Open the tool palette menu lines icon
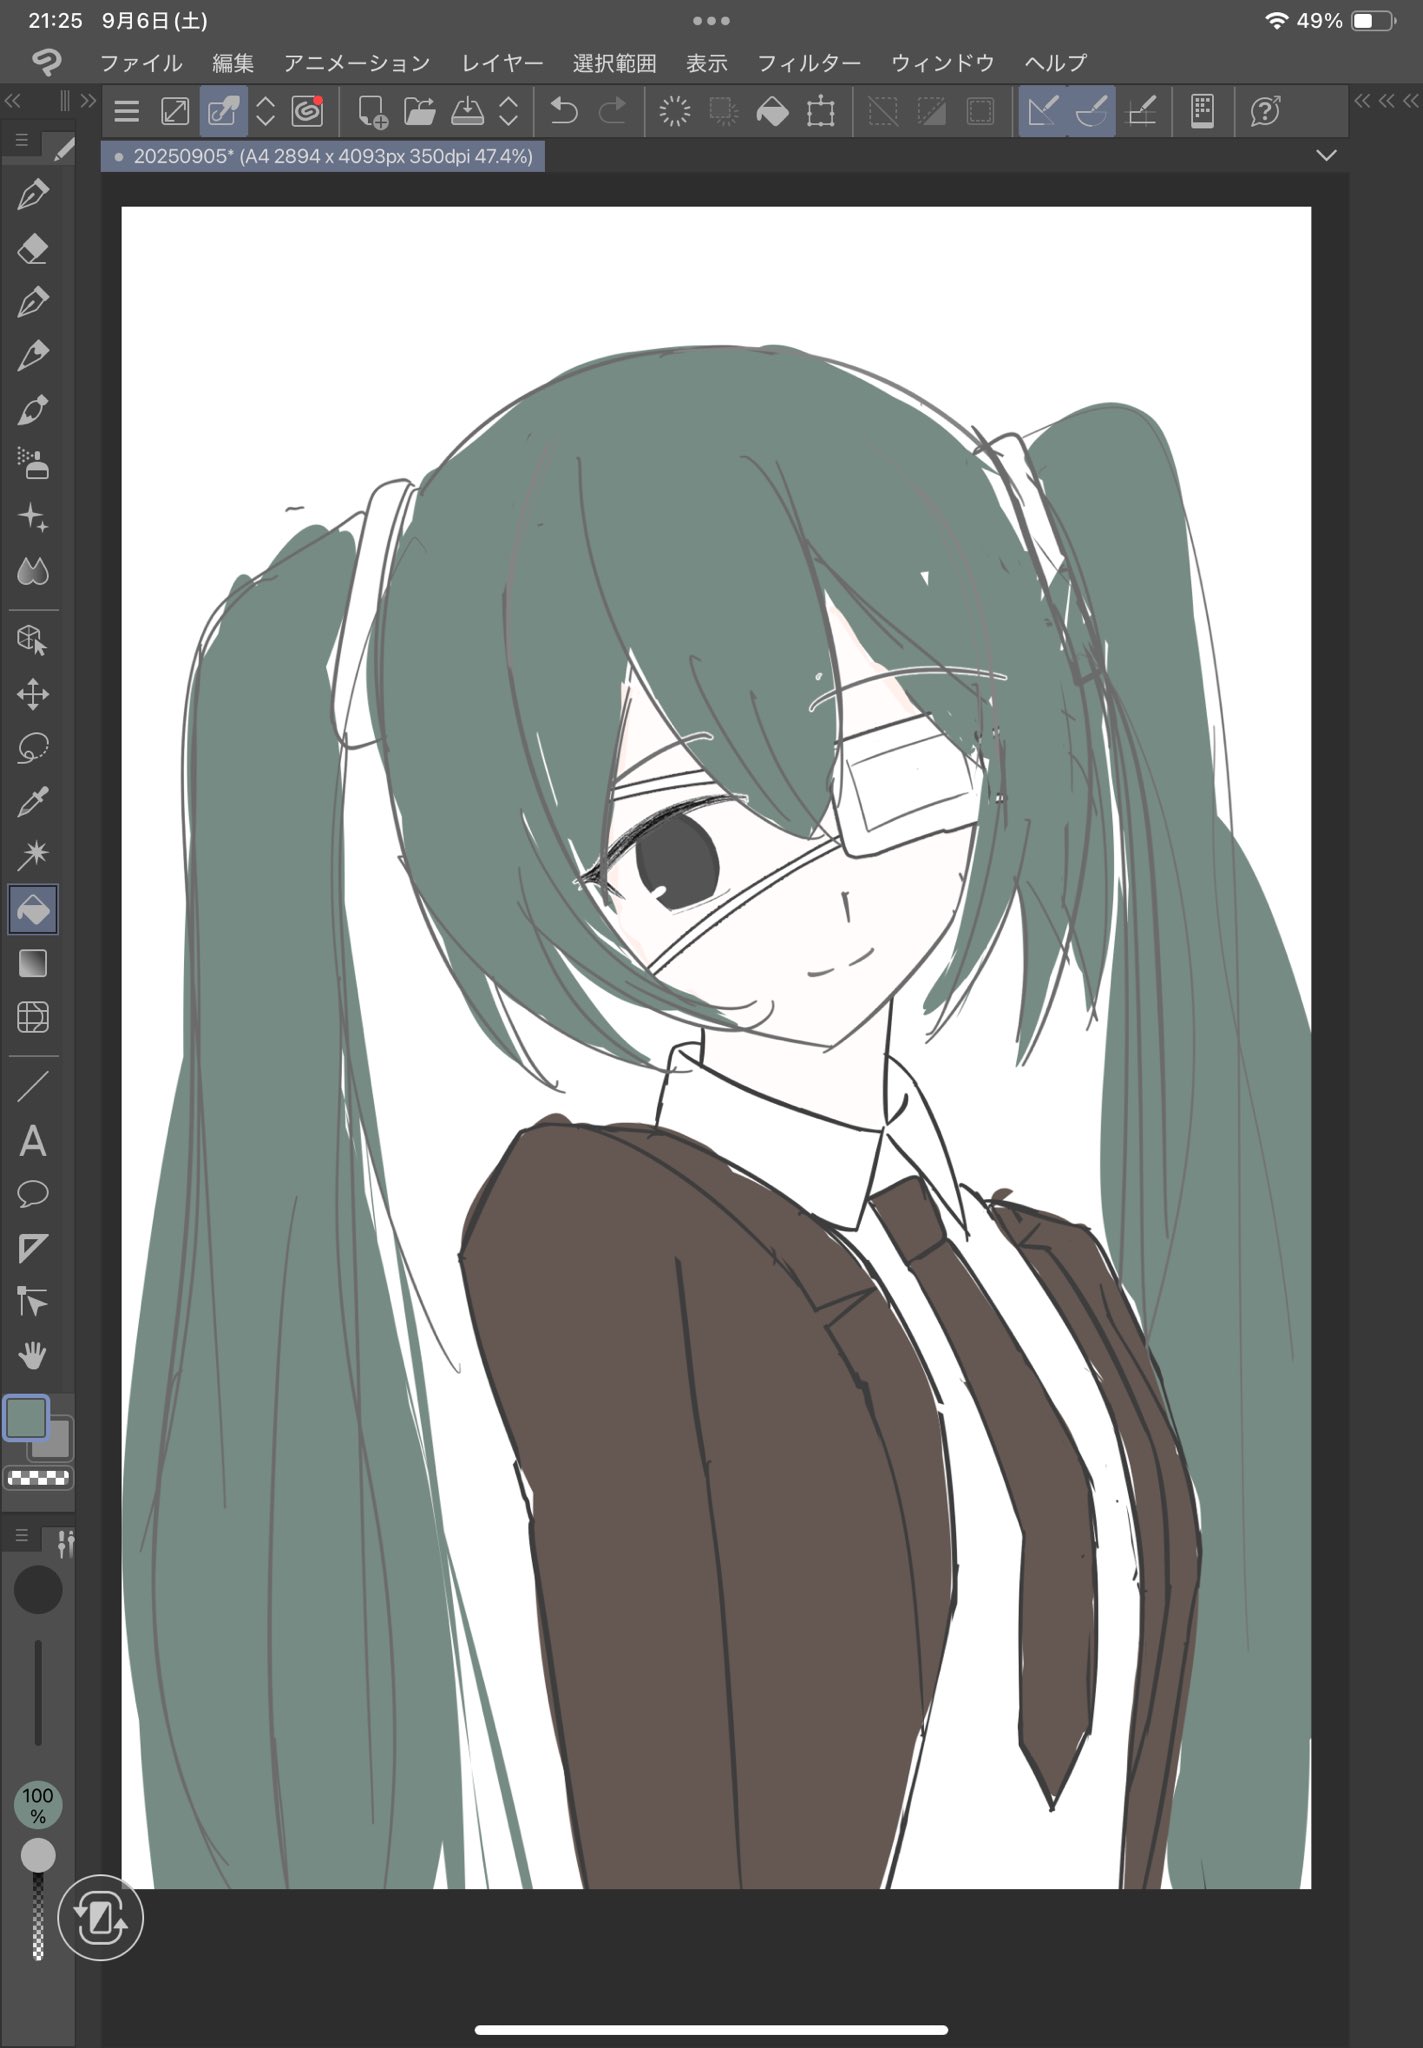 pos(21,140)
